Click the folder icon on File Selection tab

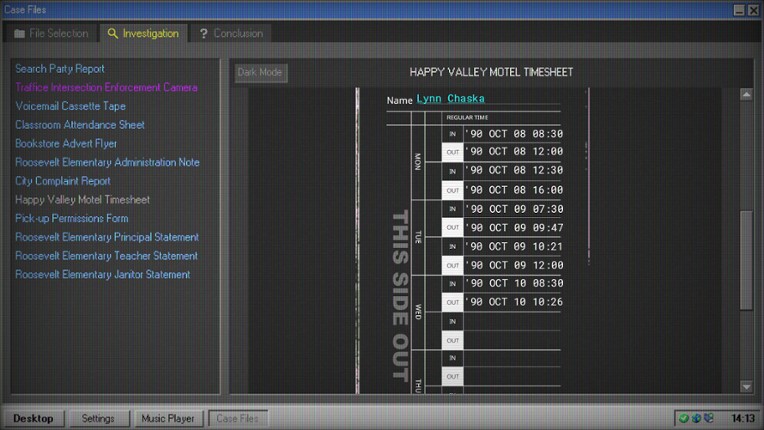(19, 33)
